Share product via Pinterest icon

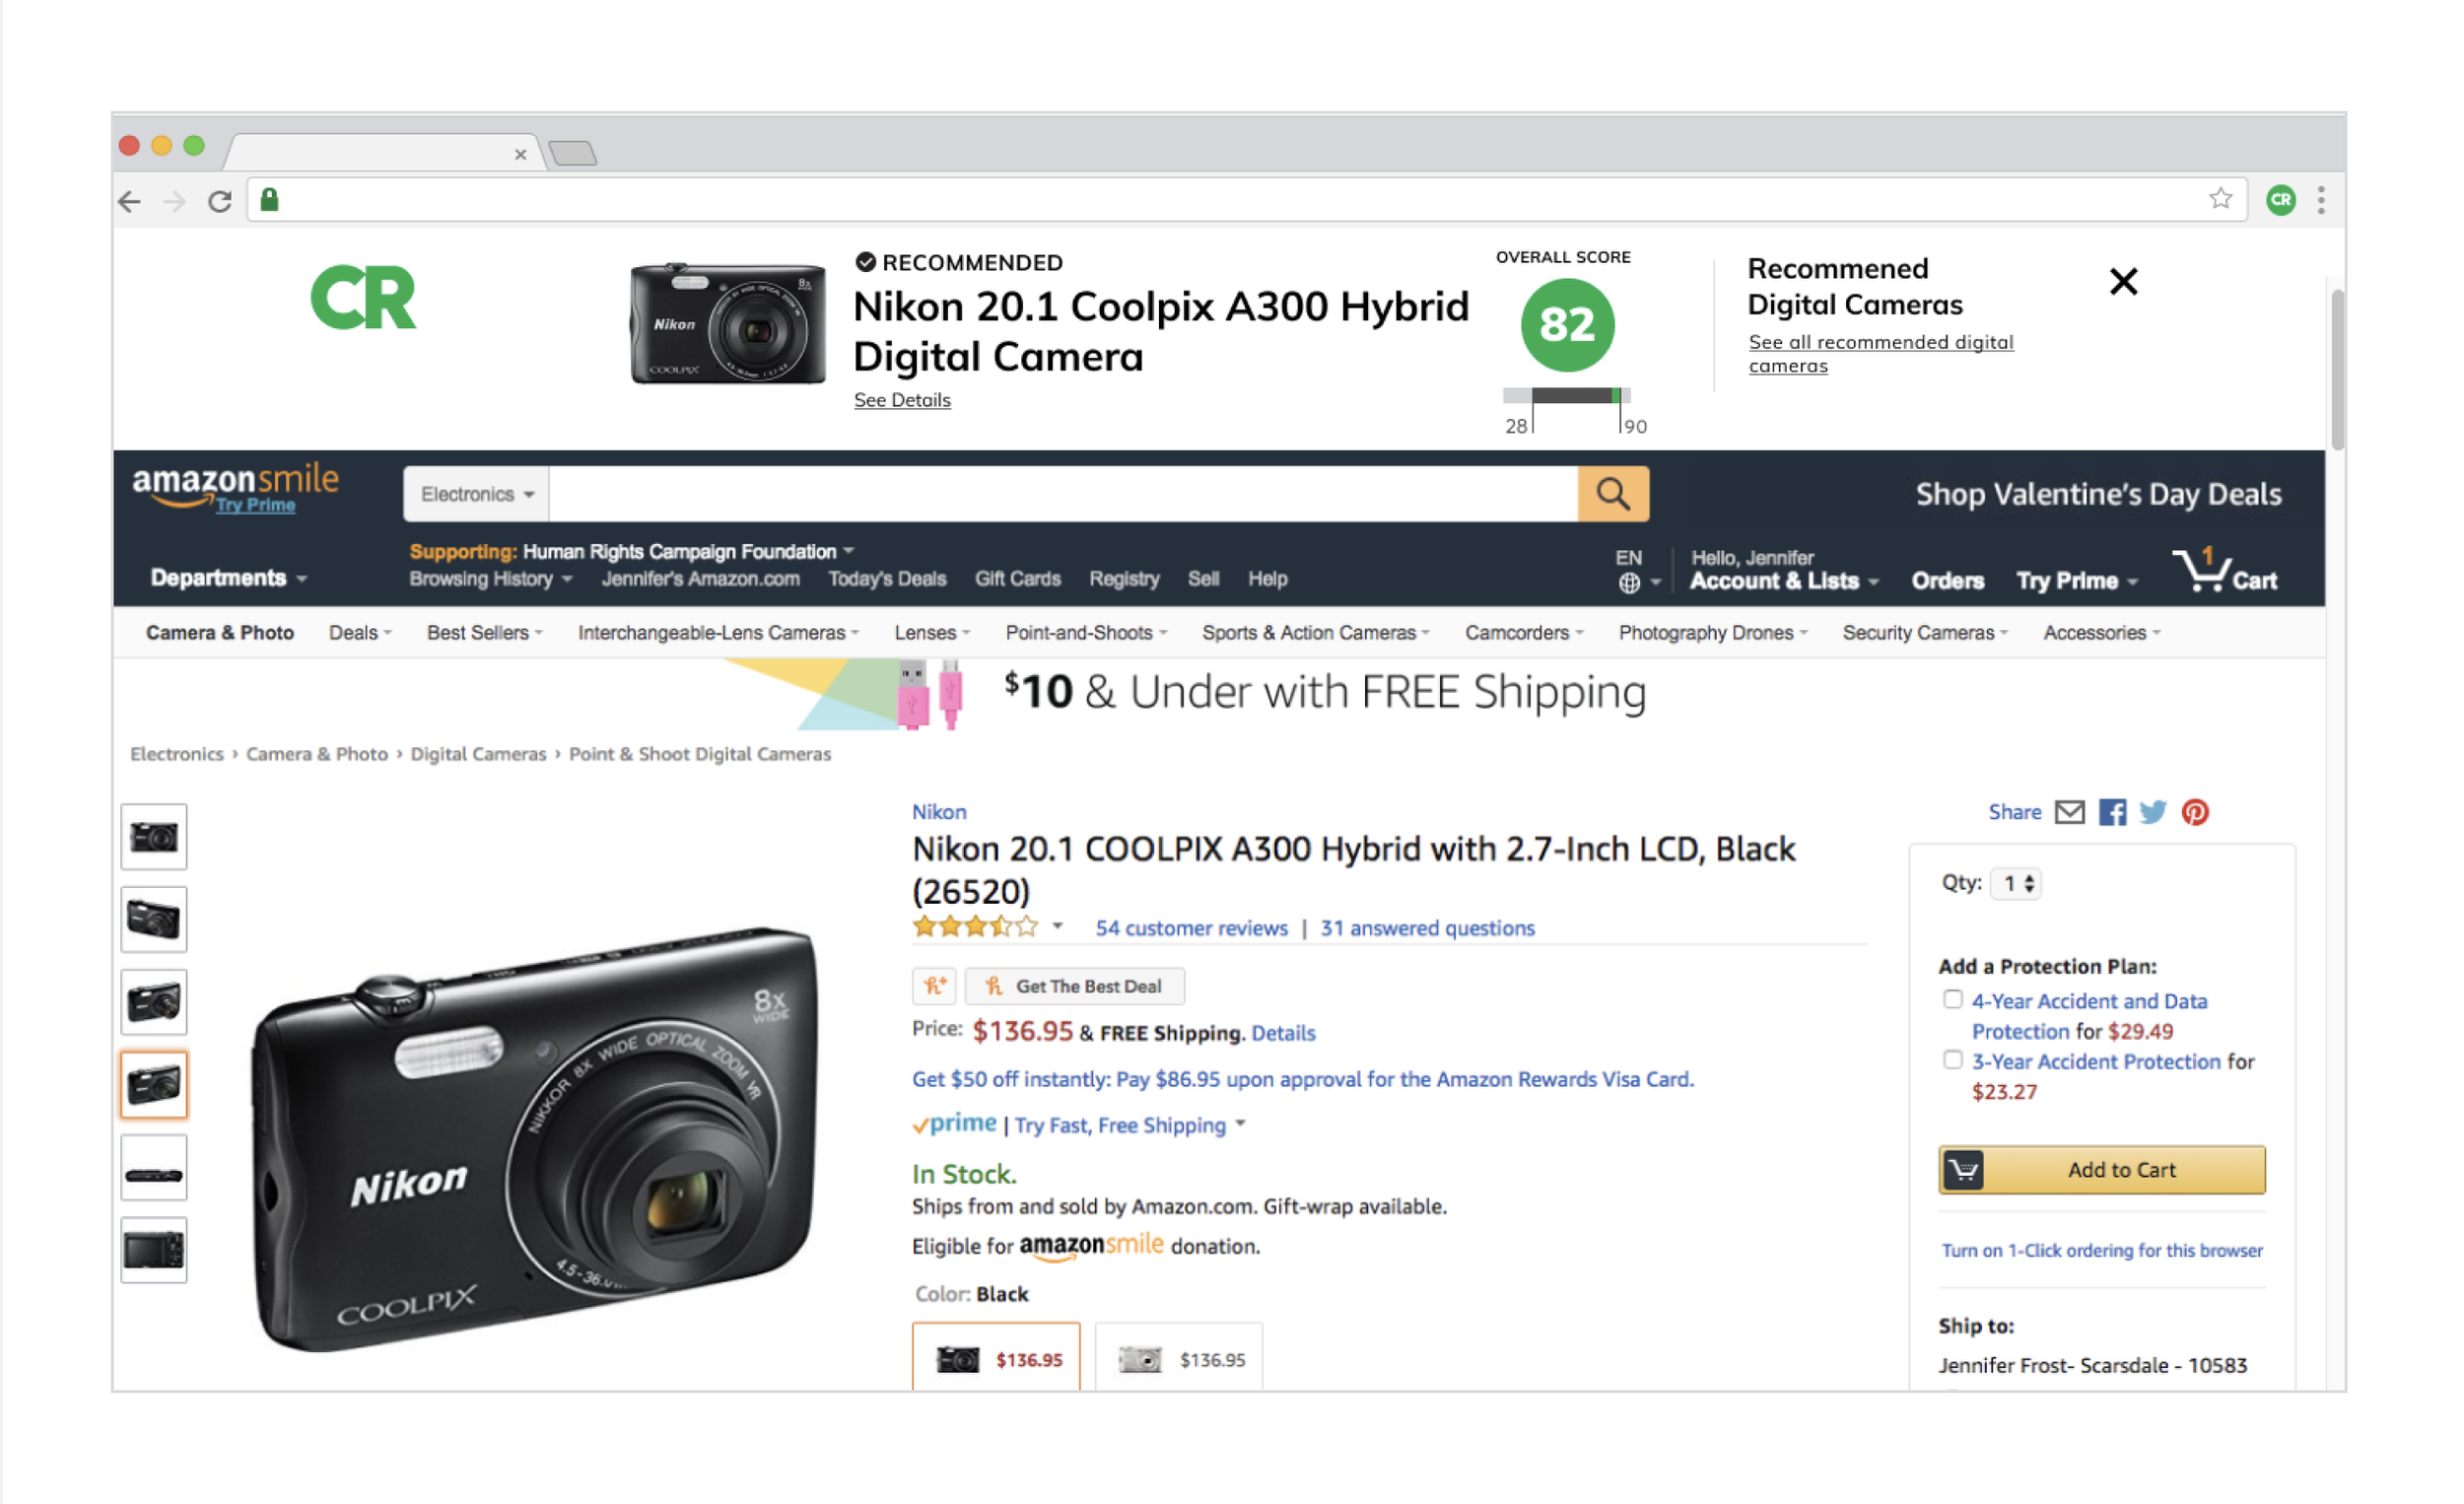coord(2195,812)
